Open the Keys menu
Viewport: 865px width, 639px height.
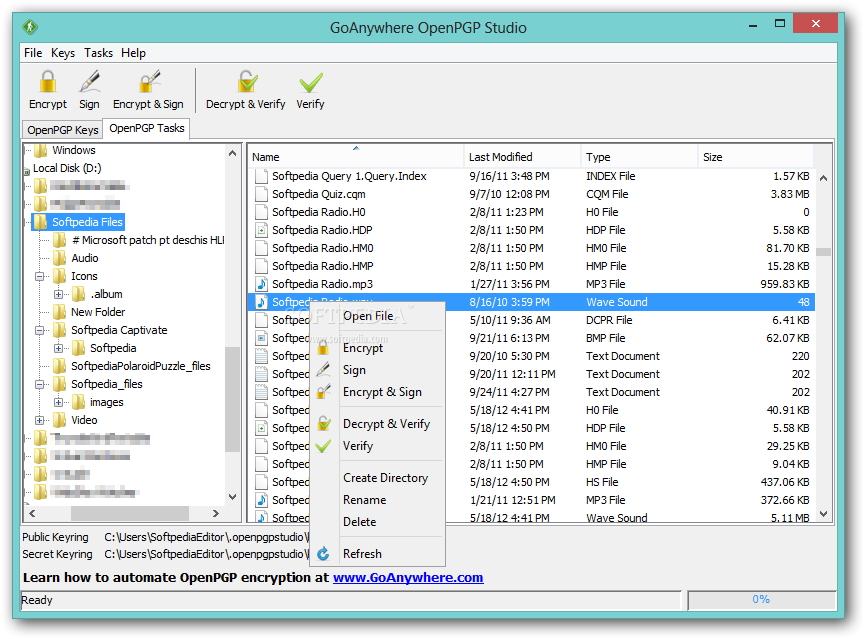(63, 53)
